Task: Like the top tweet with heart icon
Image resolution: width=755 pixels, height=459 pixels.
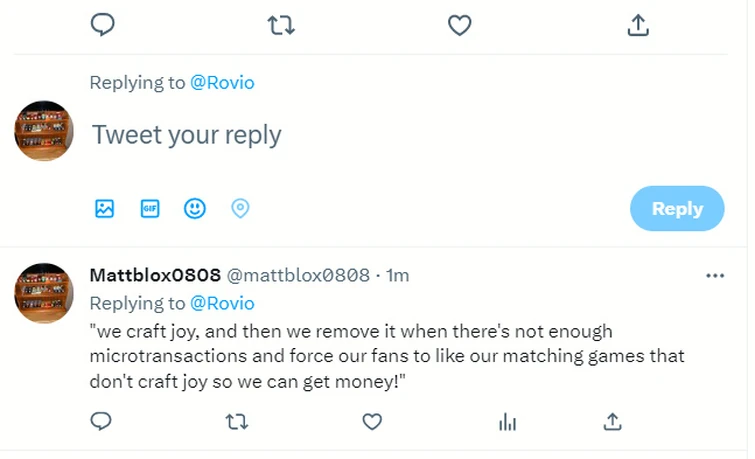Action: tap(459, 25)
